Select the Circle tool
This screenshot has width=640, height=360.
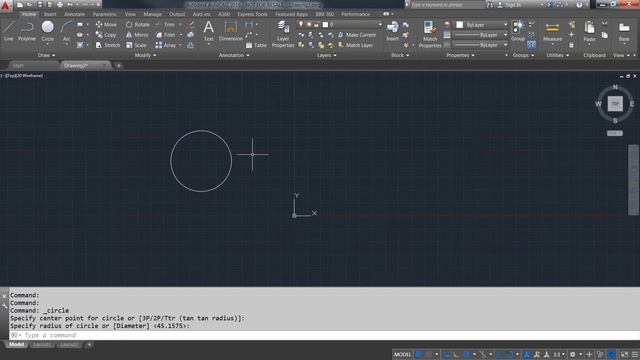[x=48, y=30]
